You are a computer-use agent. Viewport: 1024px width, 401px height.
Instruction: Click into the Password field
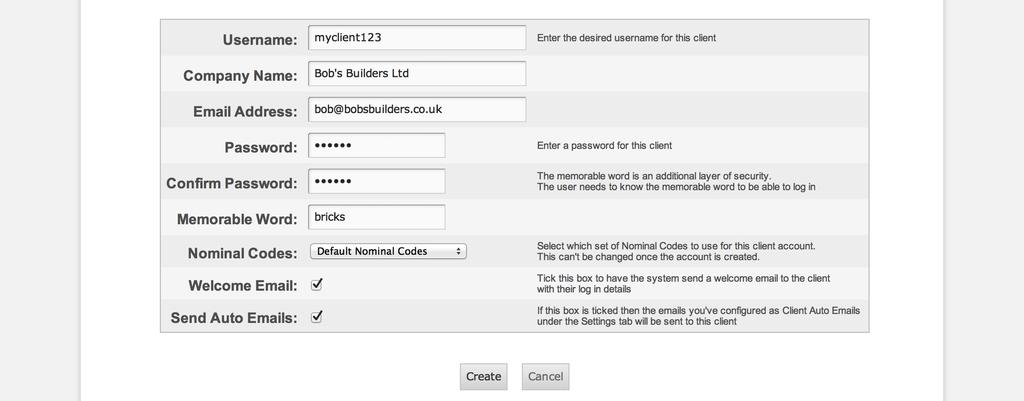[377, 146]
